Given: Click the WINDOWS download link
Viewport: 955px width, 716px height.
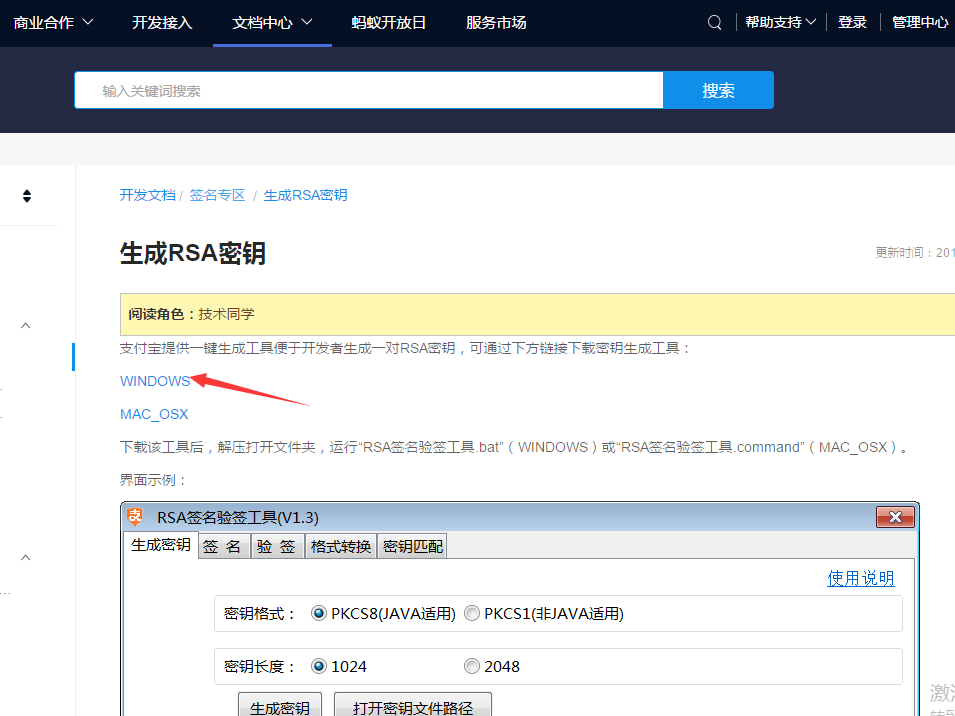Looking at the screenshot, I should 154,381.
